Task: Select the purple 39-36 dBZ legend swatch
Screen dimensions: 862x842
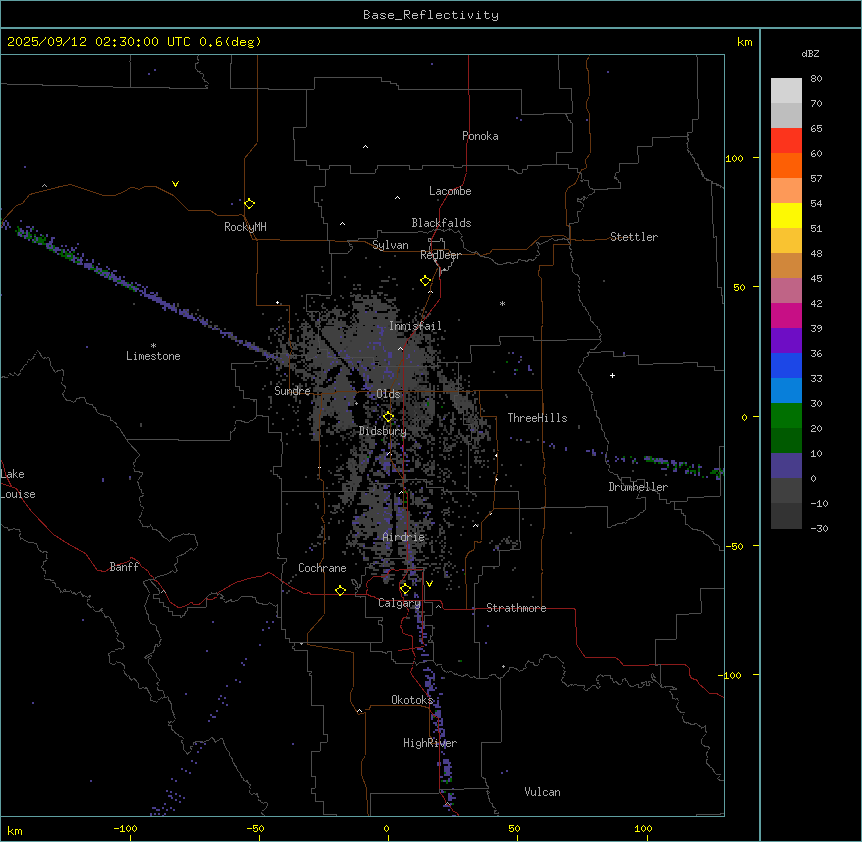Action: [x=786, y=340]
